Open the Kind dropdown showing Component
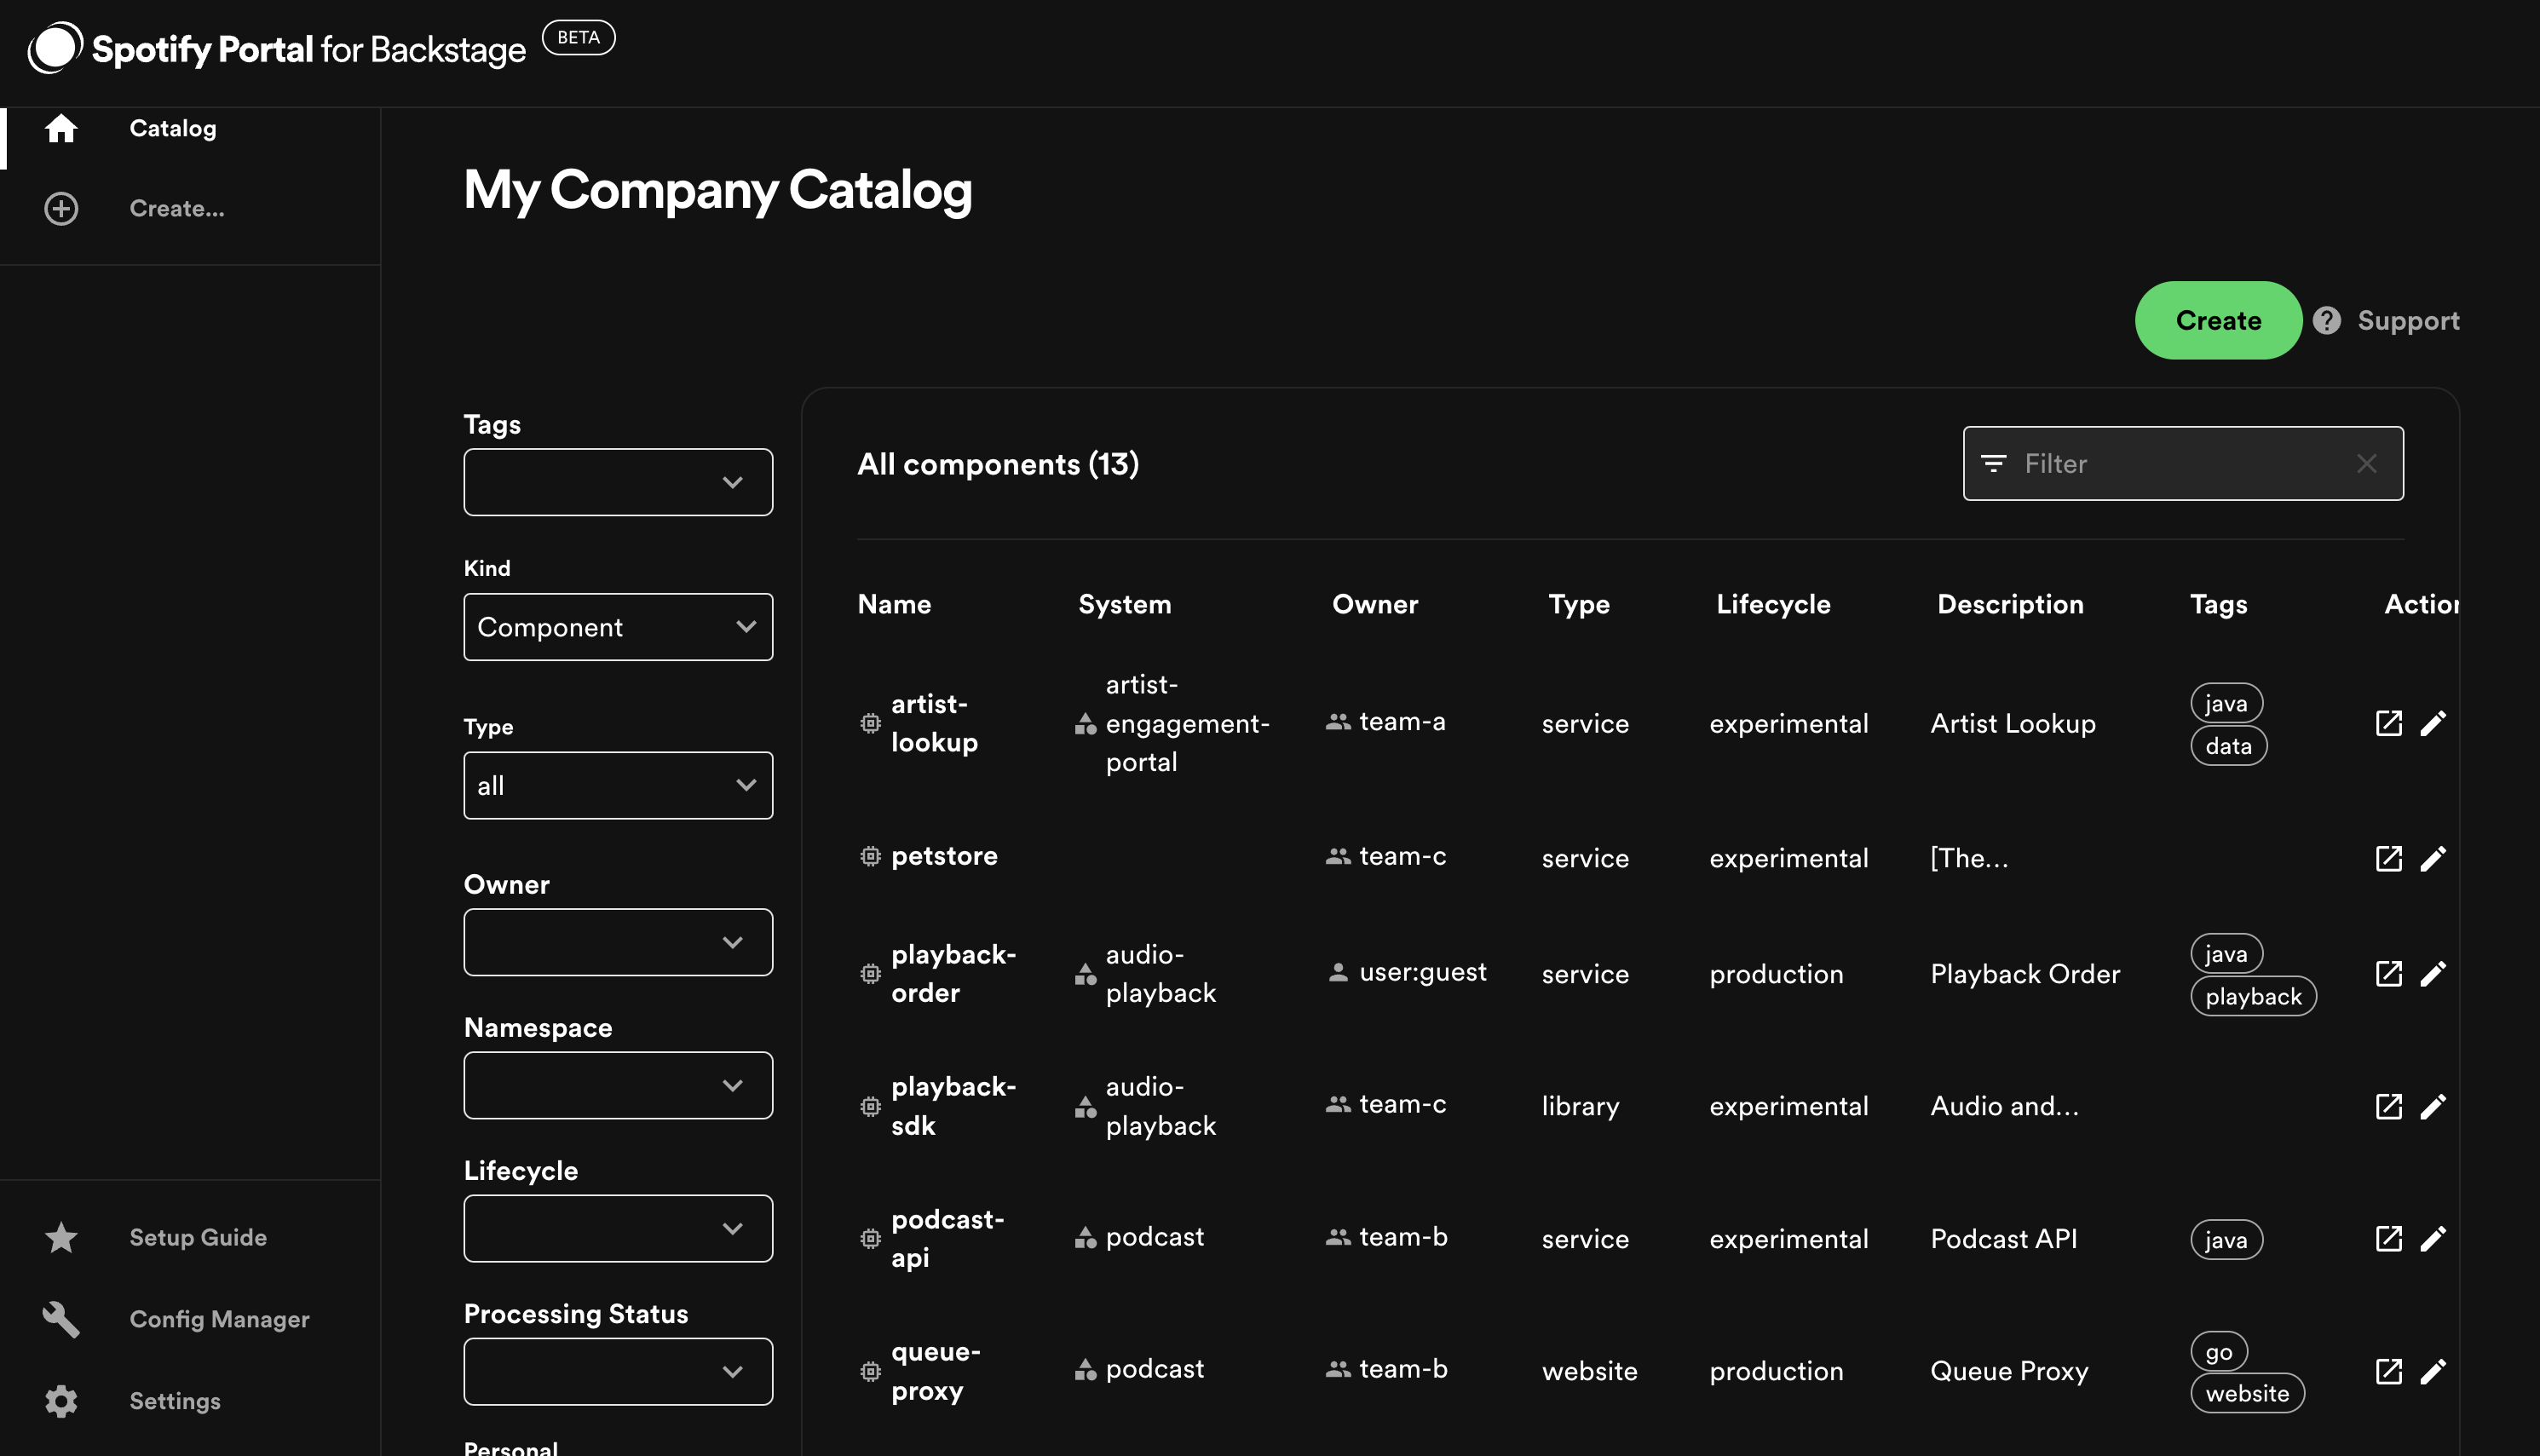Screen dimensions: 2540x1456 [618, 627]
